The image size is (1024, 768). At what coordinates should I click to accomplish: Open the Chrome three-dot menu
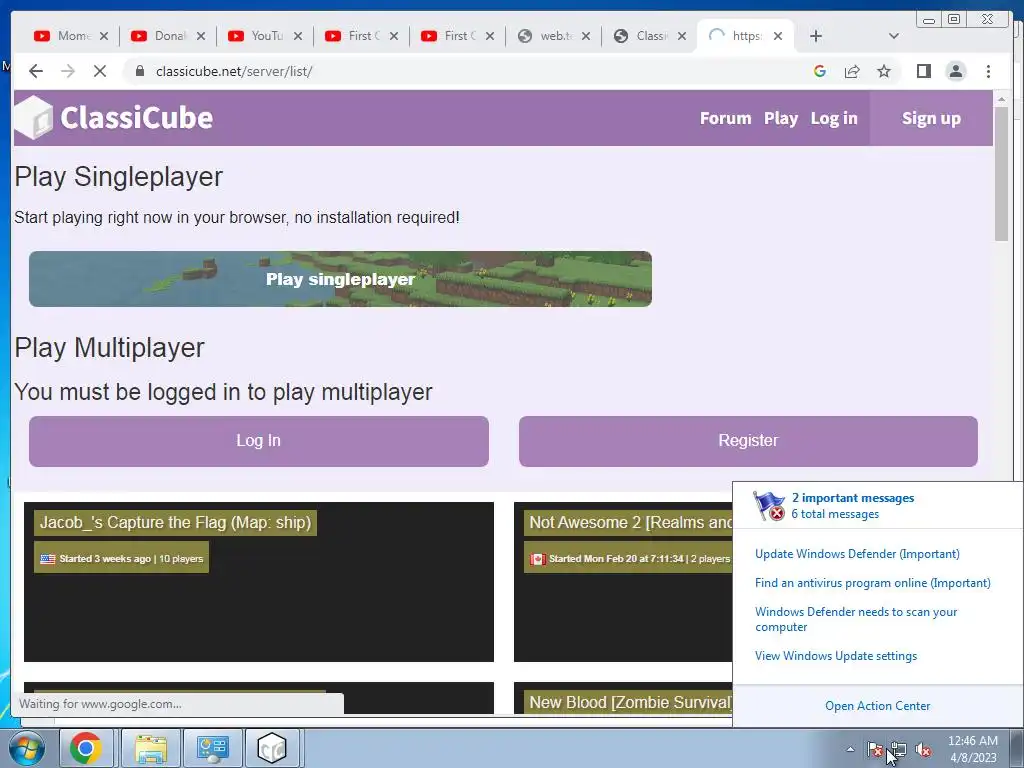click(989, 71)
